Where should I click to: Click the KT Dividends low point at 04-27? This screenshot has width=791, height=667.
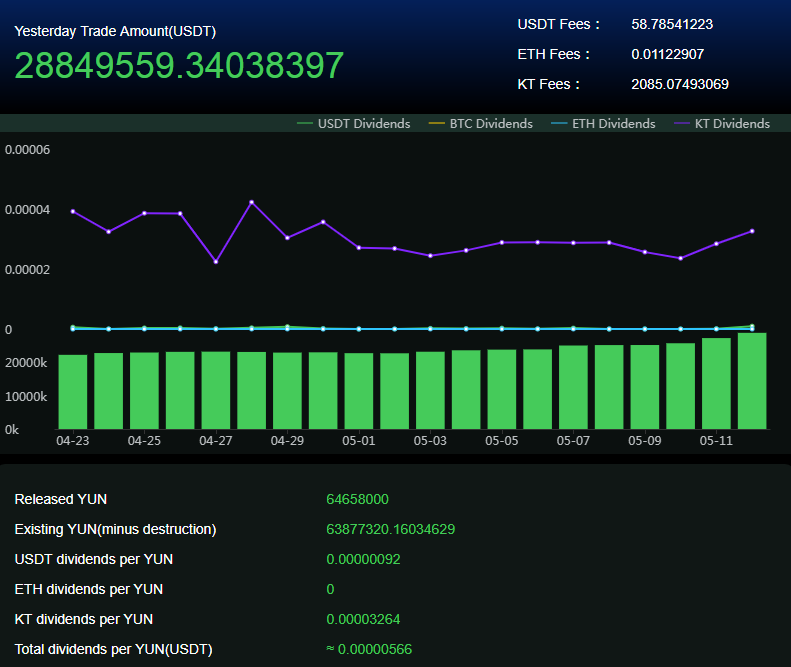tap(216, 261)
